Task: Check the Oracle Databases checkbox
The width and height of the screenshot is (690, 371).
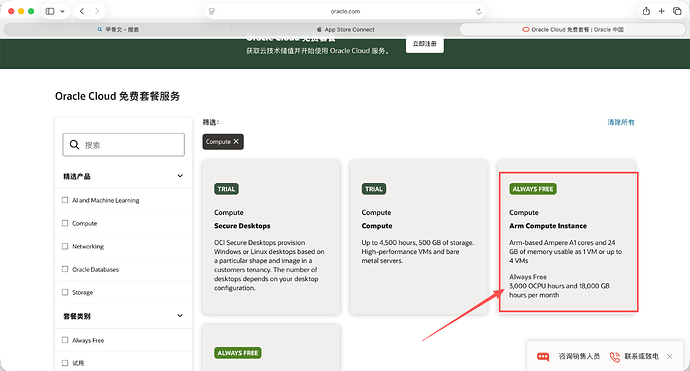Action: click(x=65, y=269)
